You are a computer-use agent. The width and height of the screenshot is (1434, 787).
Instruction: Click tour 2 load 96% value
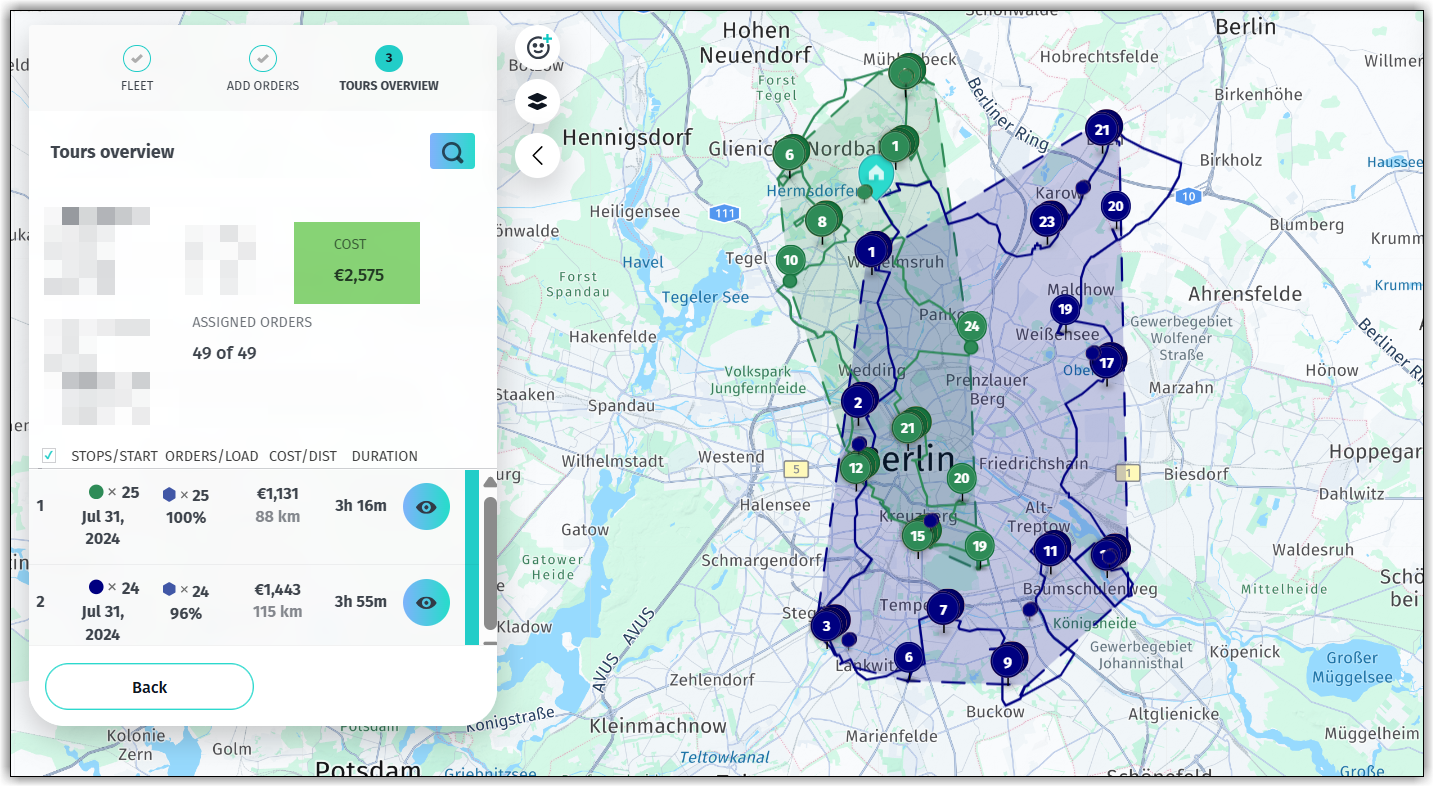pyautogui.click(x=186, y=614)
